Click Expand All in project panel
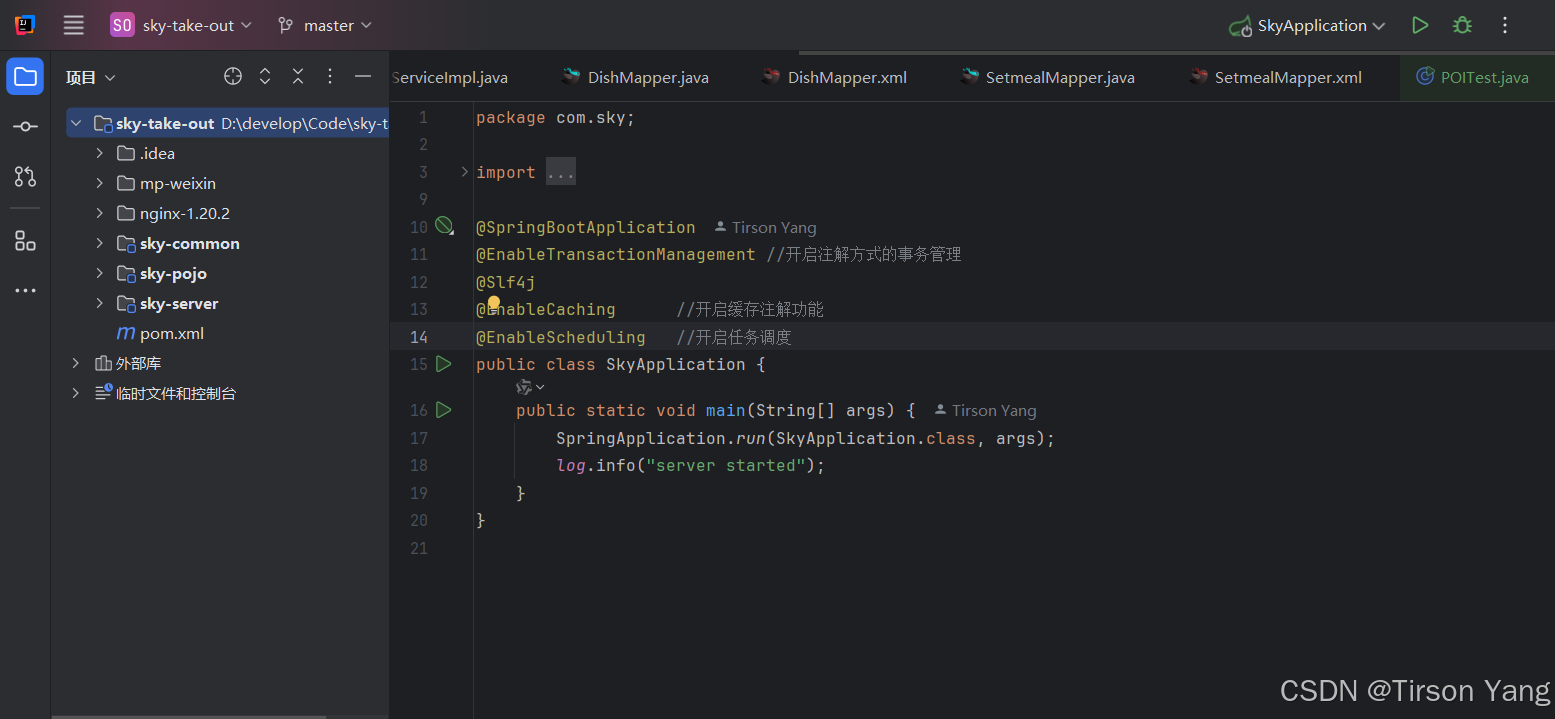 265,76
